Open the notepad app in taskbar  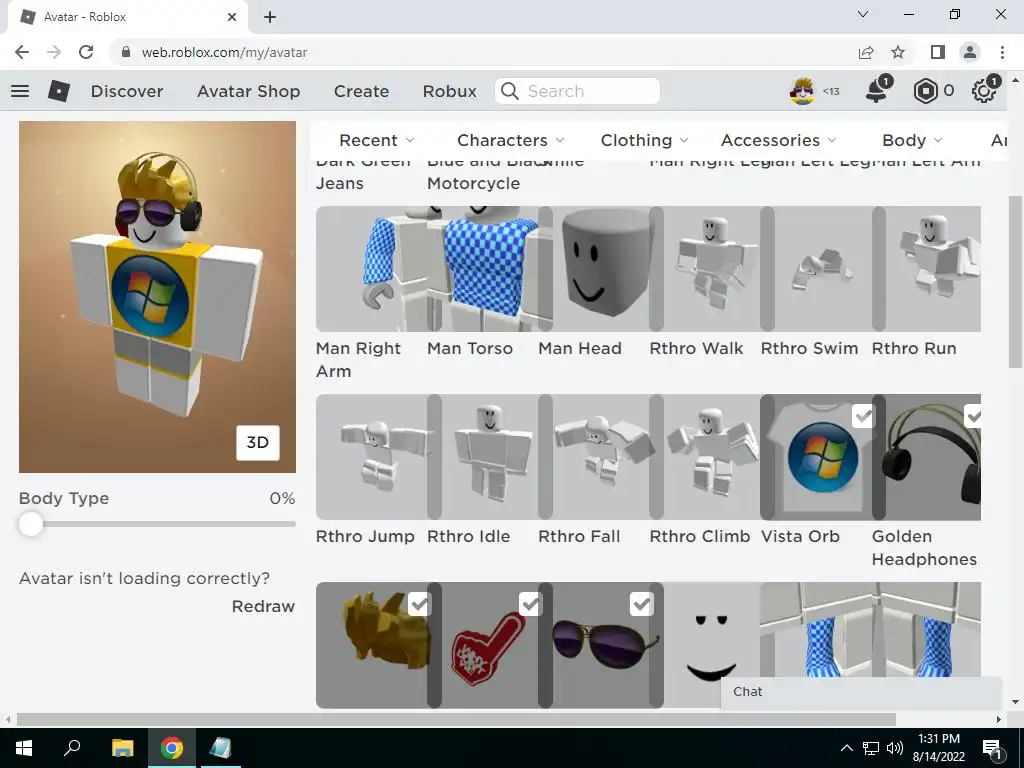point(220,748)
